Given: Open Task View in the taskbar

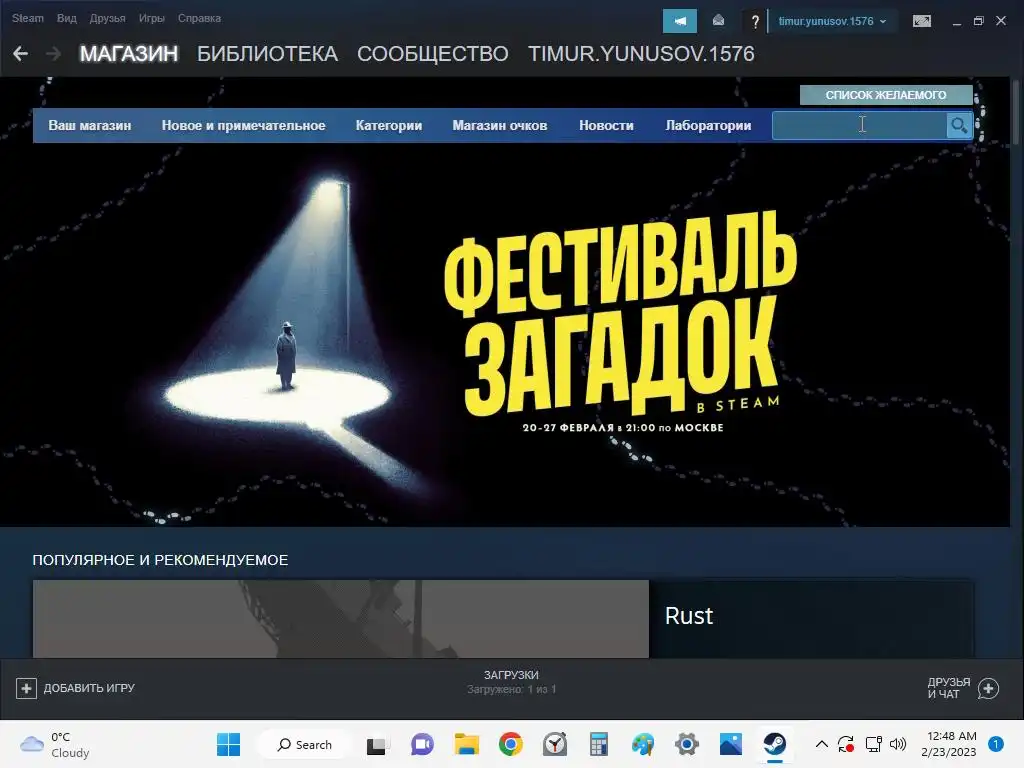Looking at the screenshot, I should [x=378, y=744].
